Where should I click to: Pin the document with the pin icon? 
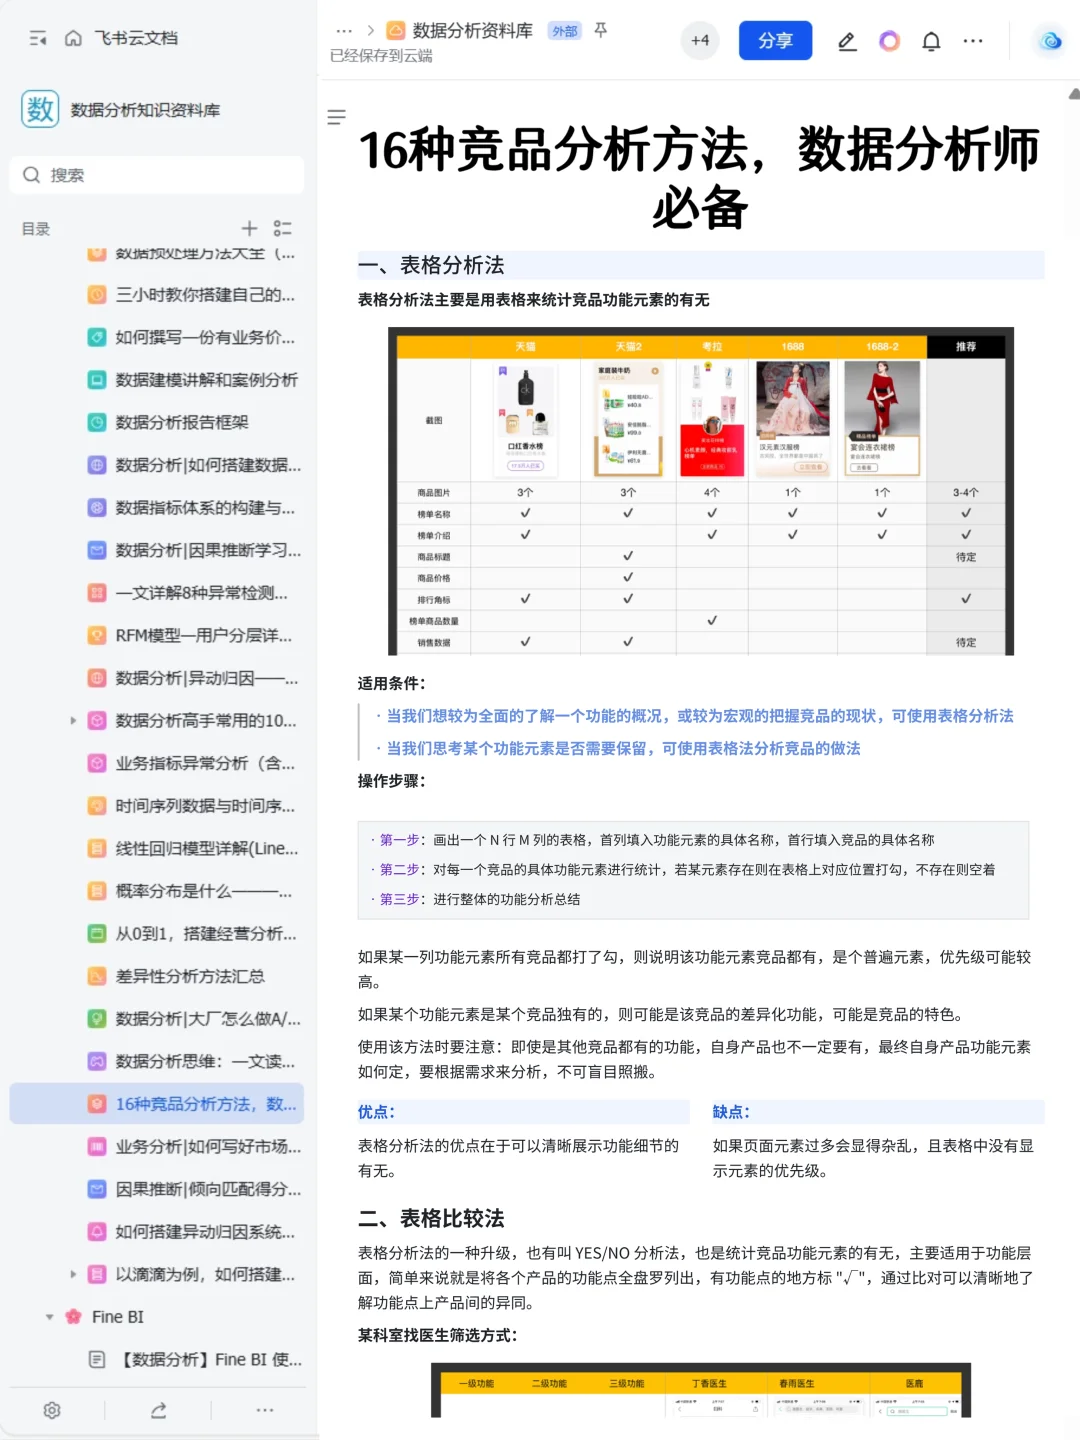click(601, 30)
